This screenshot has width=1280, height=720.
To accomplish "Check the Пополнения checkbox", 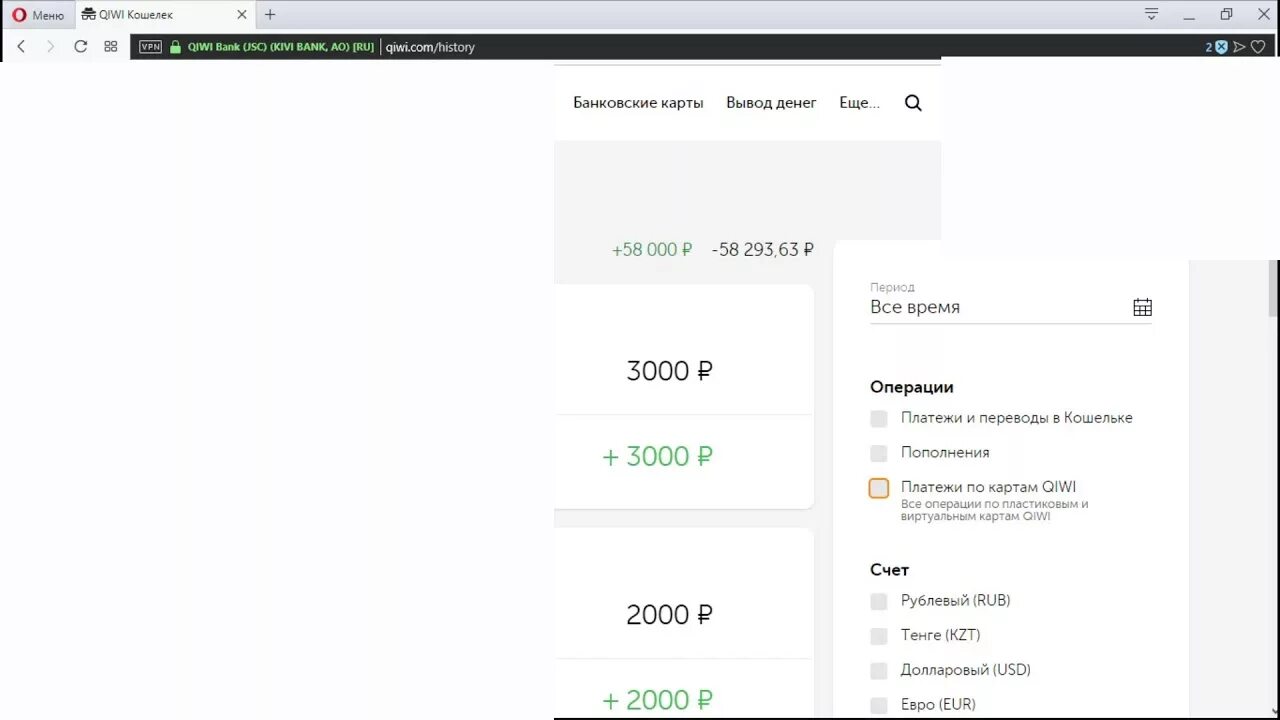I will pyautogui.click(x=879, y=453).
